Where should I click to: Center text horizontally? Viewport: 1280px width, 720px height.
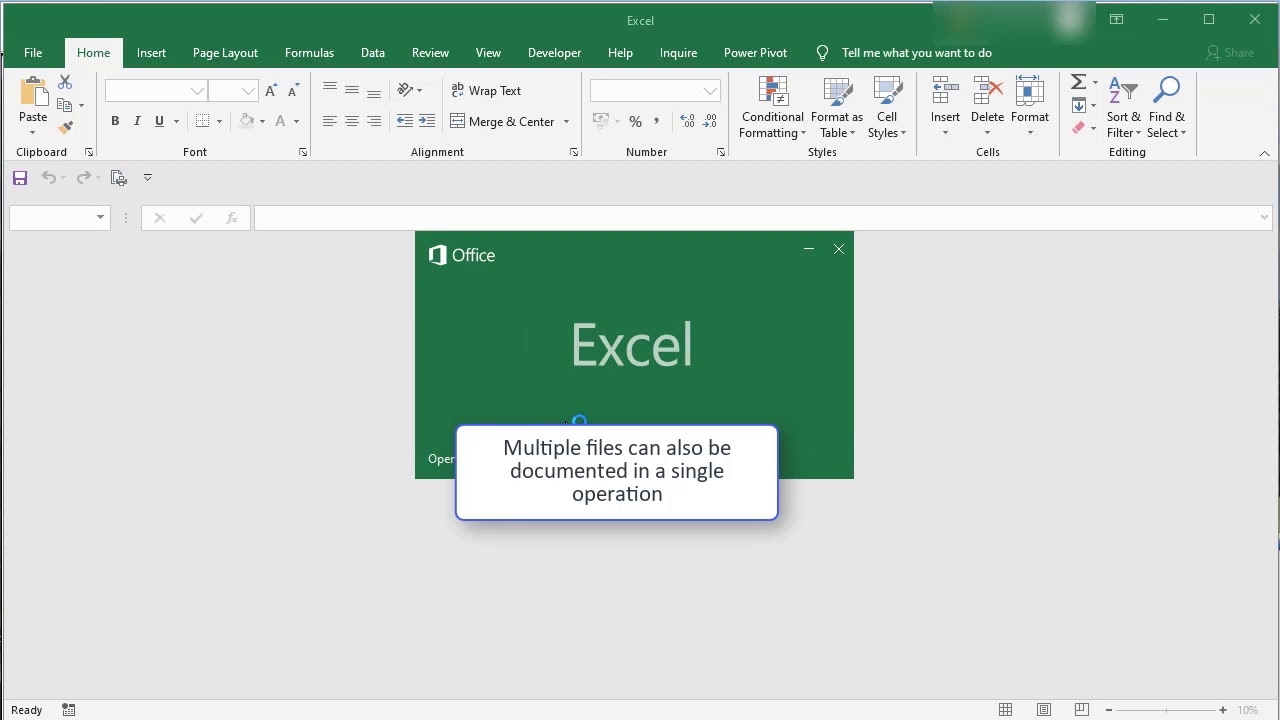pyautogui.click(x=352, y=121)
